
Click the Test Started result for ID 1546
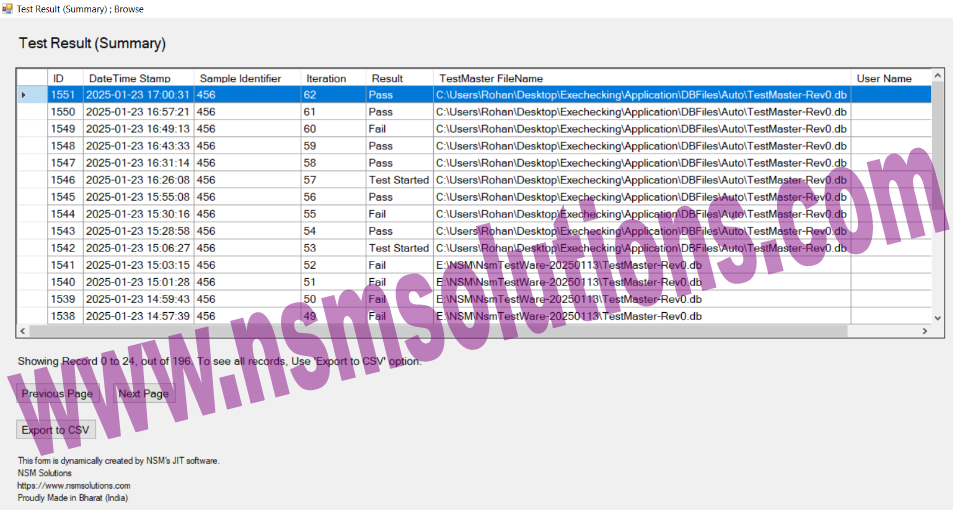click(398, 180)
